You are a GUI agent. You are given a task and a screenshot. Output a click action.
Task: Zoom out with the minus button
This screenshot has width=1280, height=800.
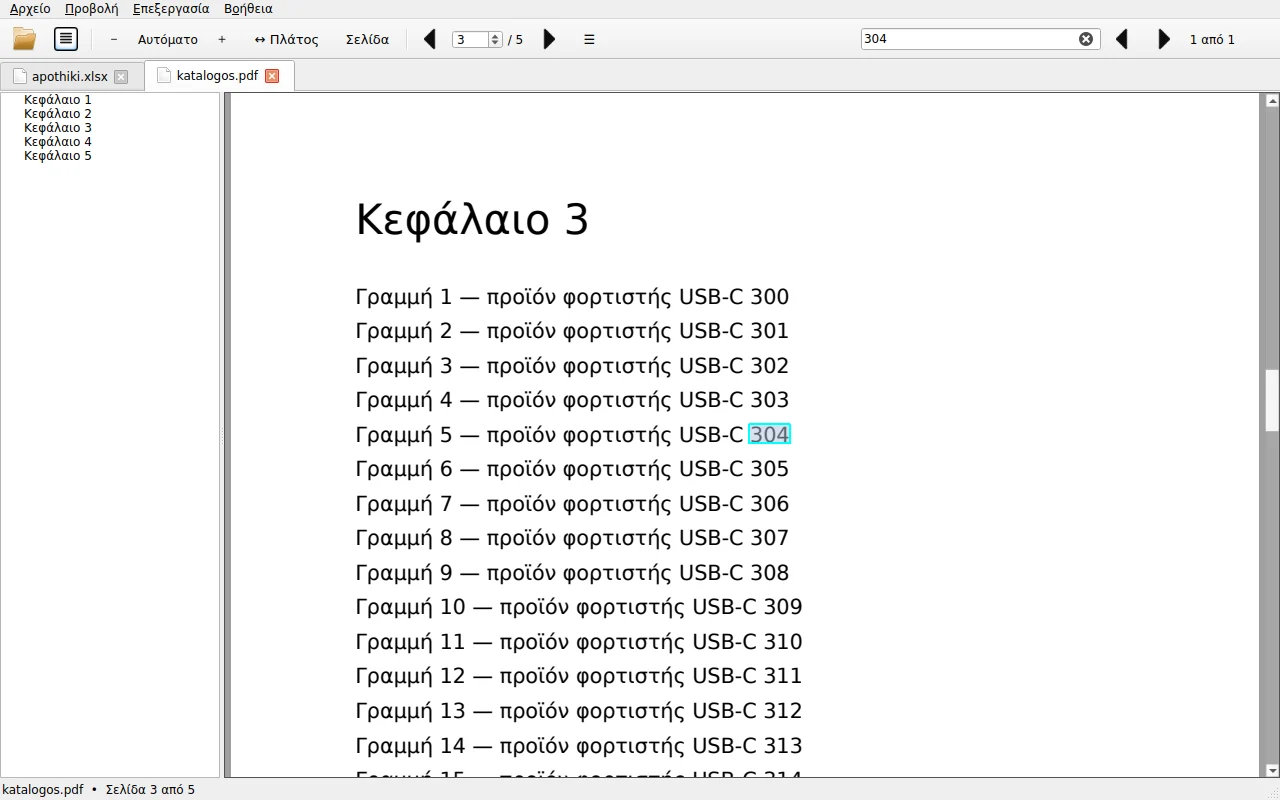click(x=114, y=39)
